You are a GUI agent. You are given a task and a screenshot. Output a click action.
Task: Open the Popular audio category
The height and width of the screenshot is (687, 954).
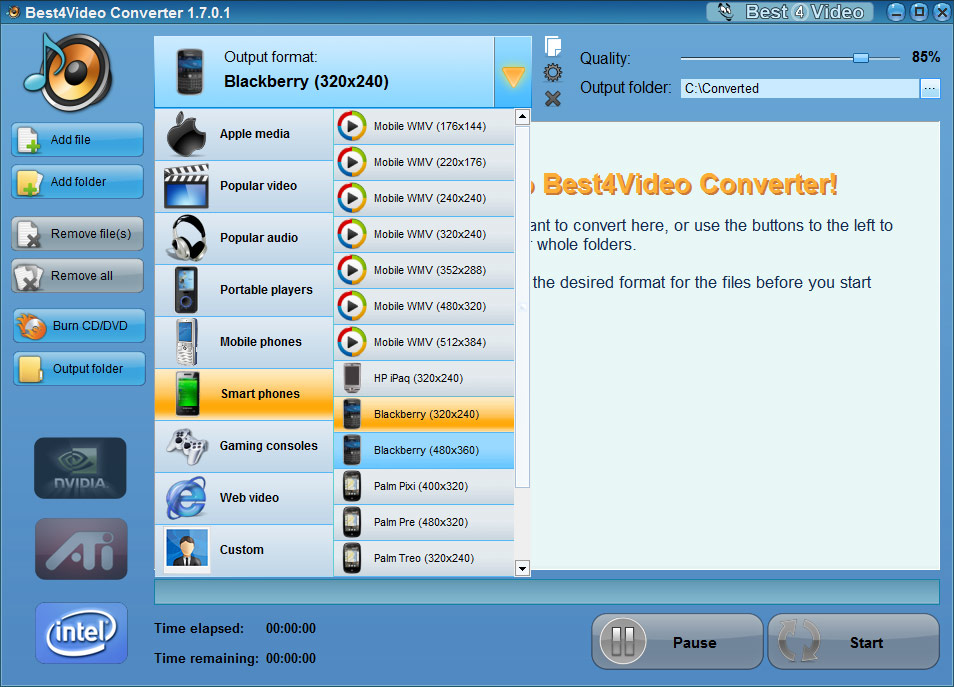coord(244,239)
